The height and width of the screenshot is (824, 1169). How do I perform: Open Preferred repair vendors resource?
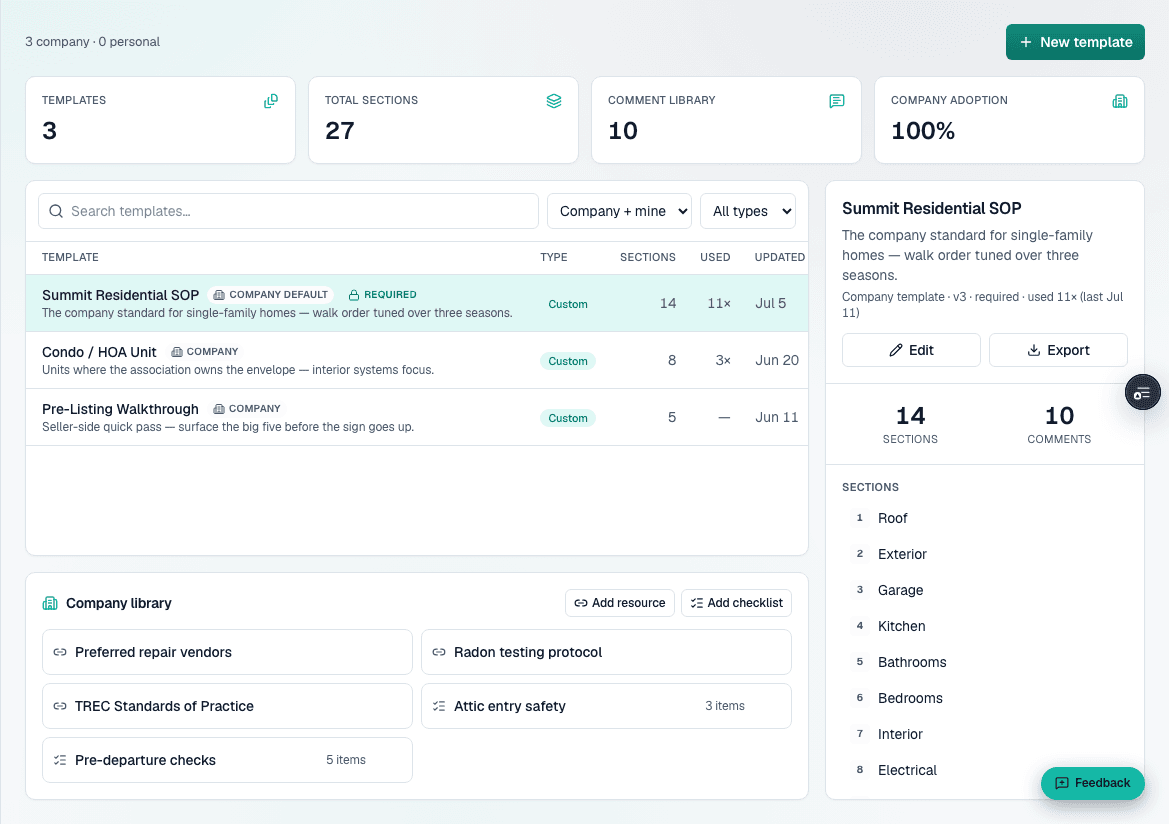227,652
